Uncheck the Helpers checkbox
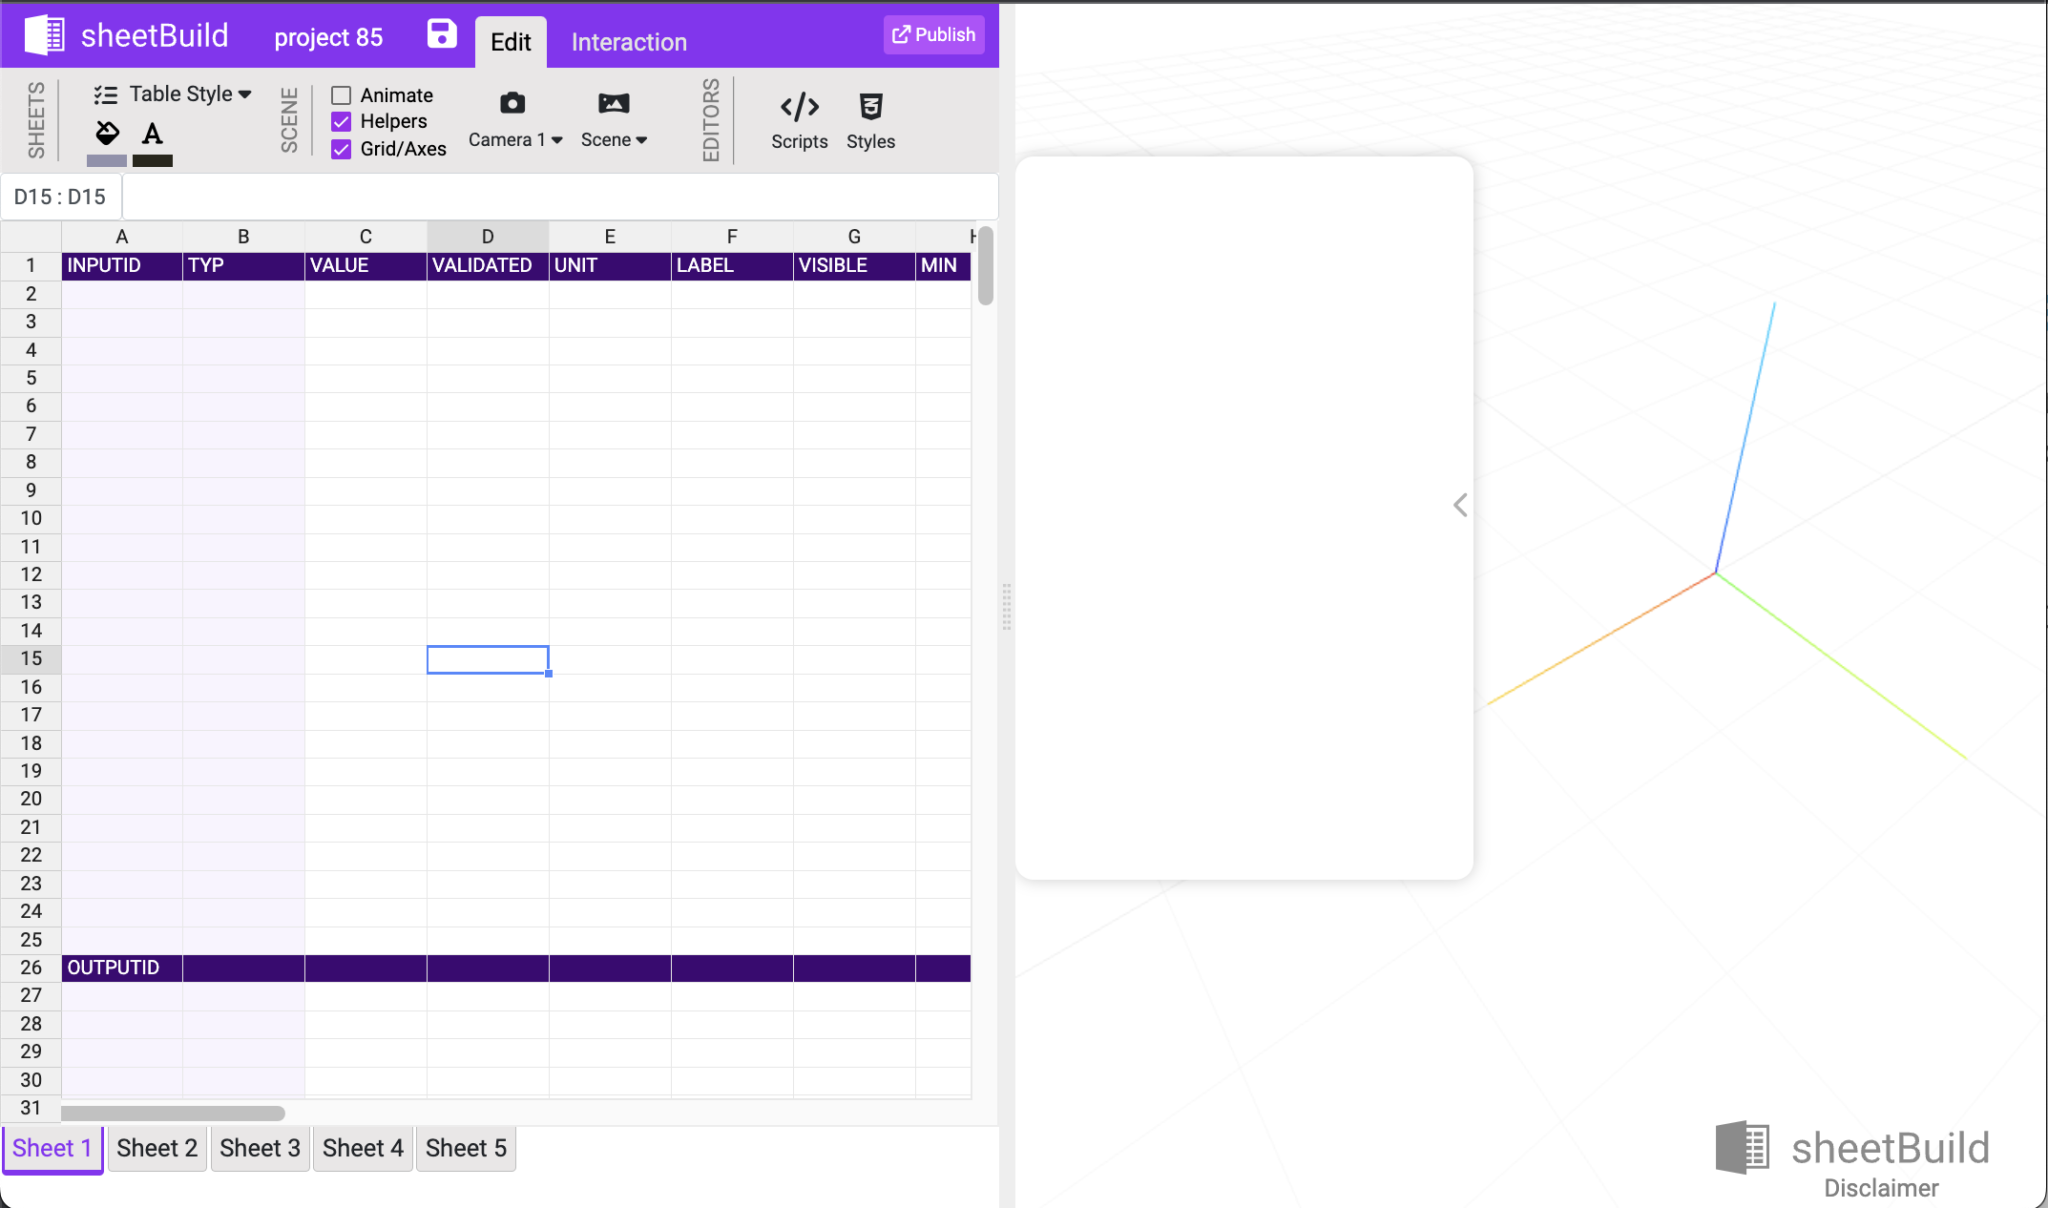This screenshot has height=1208, width=2048. 341,122
